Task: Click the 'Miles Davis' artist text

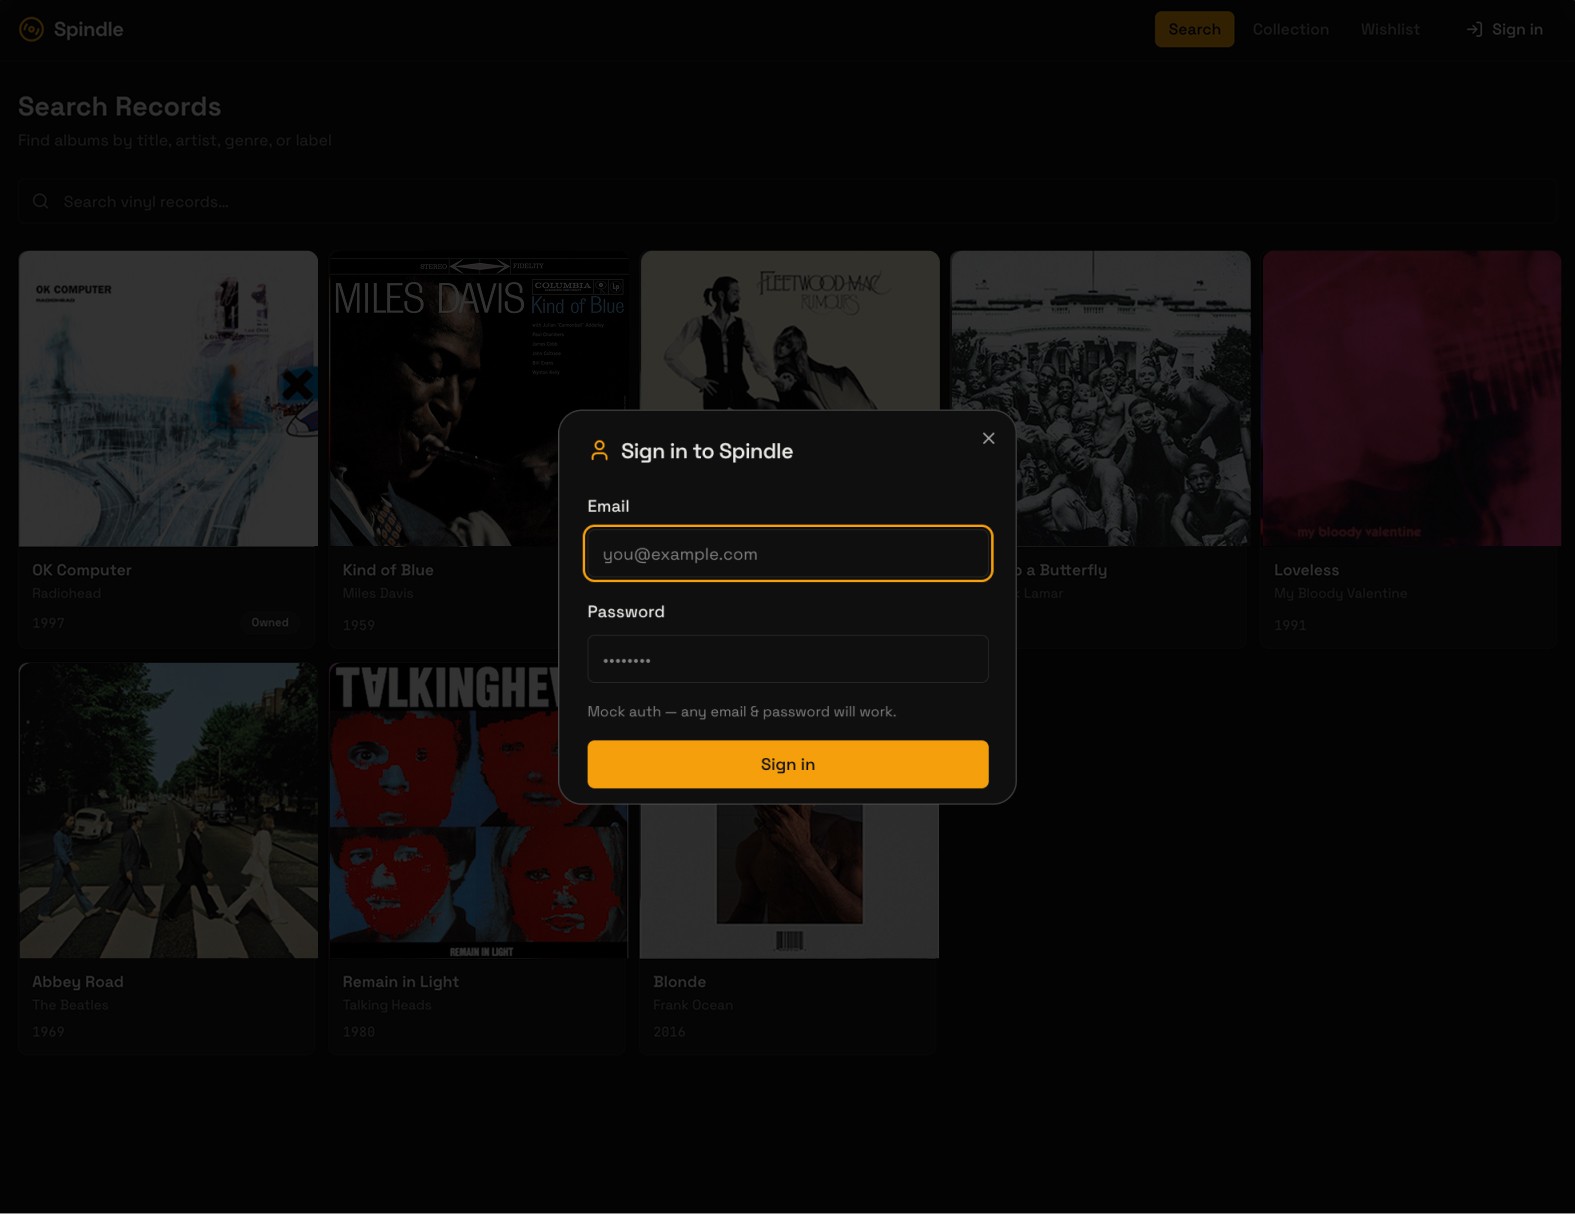Action: (x=378, y=593)
